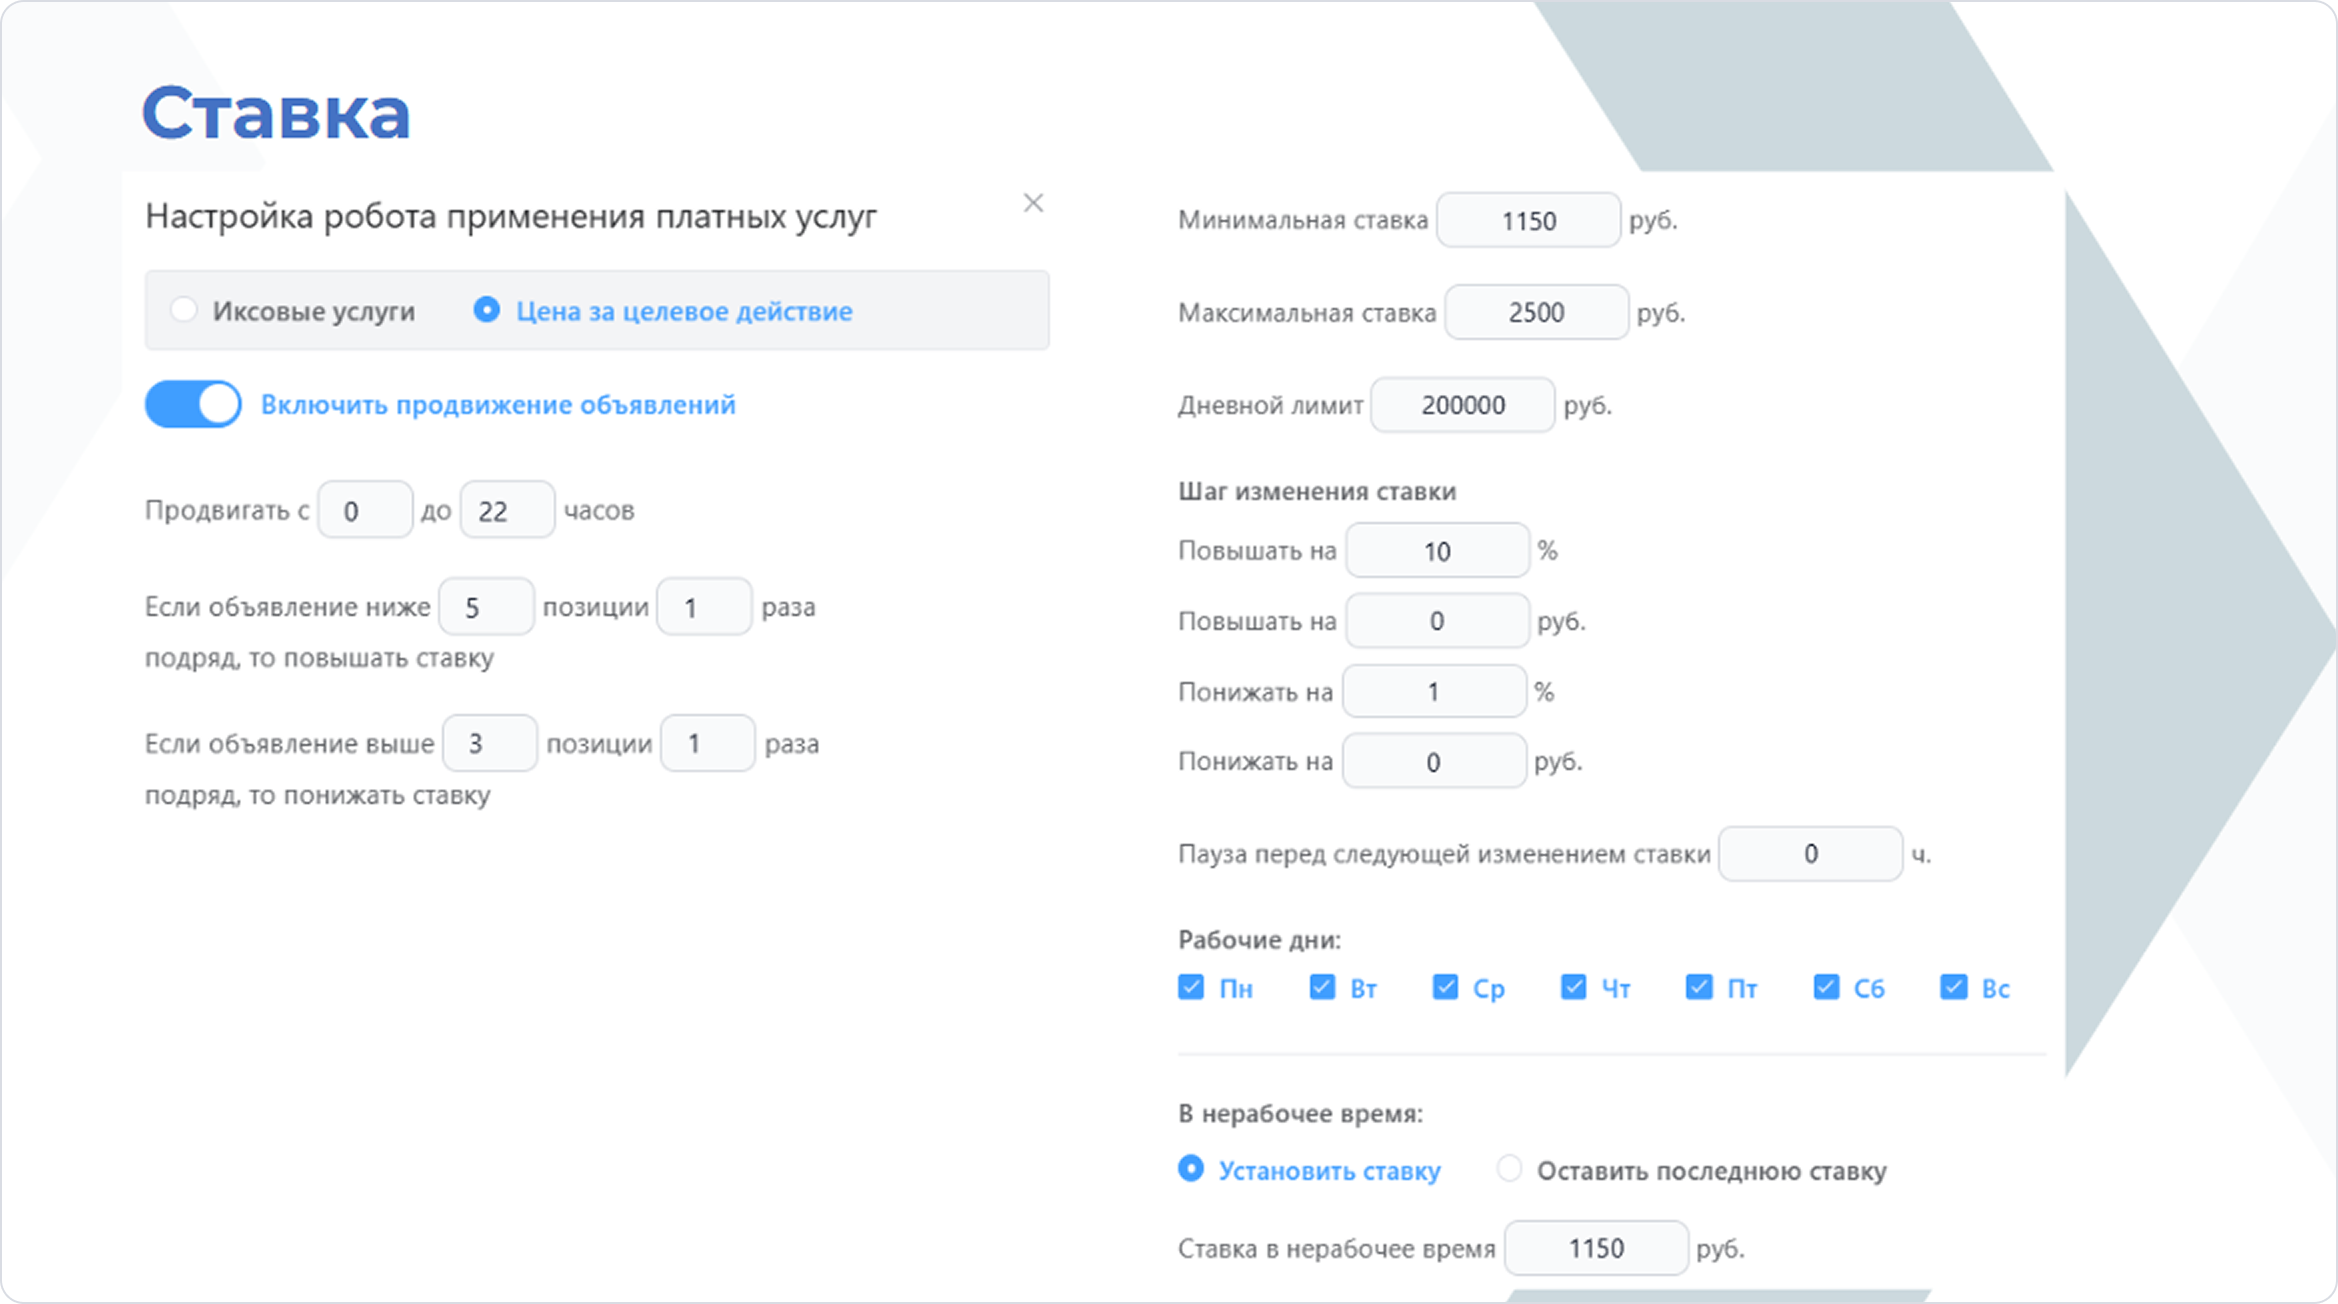Disable the Вс workday checkbox
The image size is (2338, 1304).
[x=1953, y=988]
